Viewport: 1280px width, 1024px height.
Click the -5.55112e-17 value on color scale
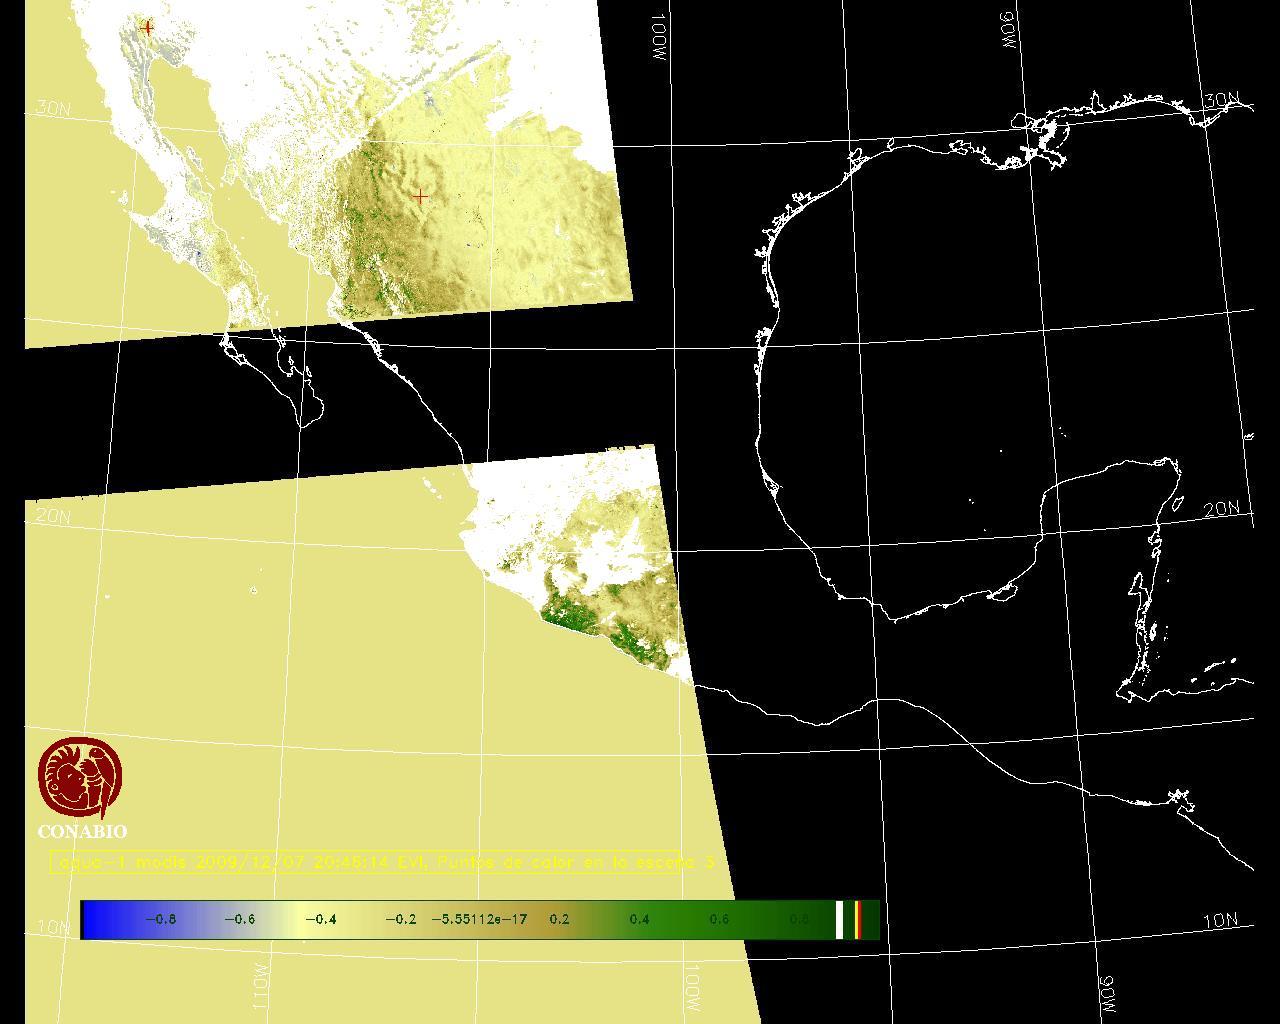click(x=479, y=919)
